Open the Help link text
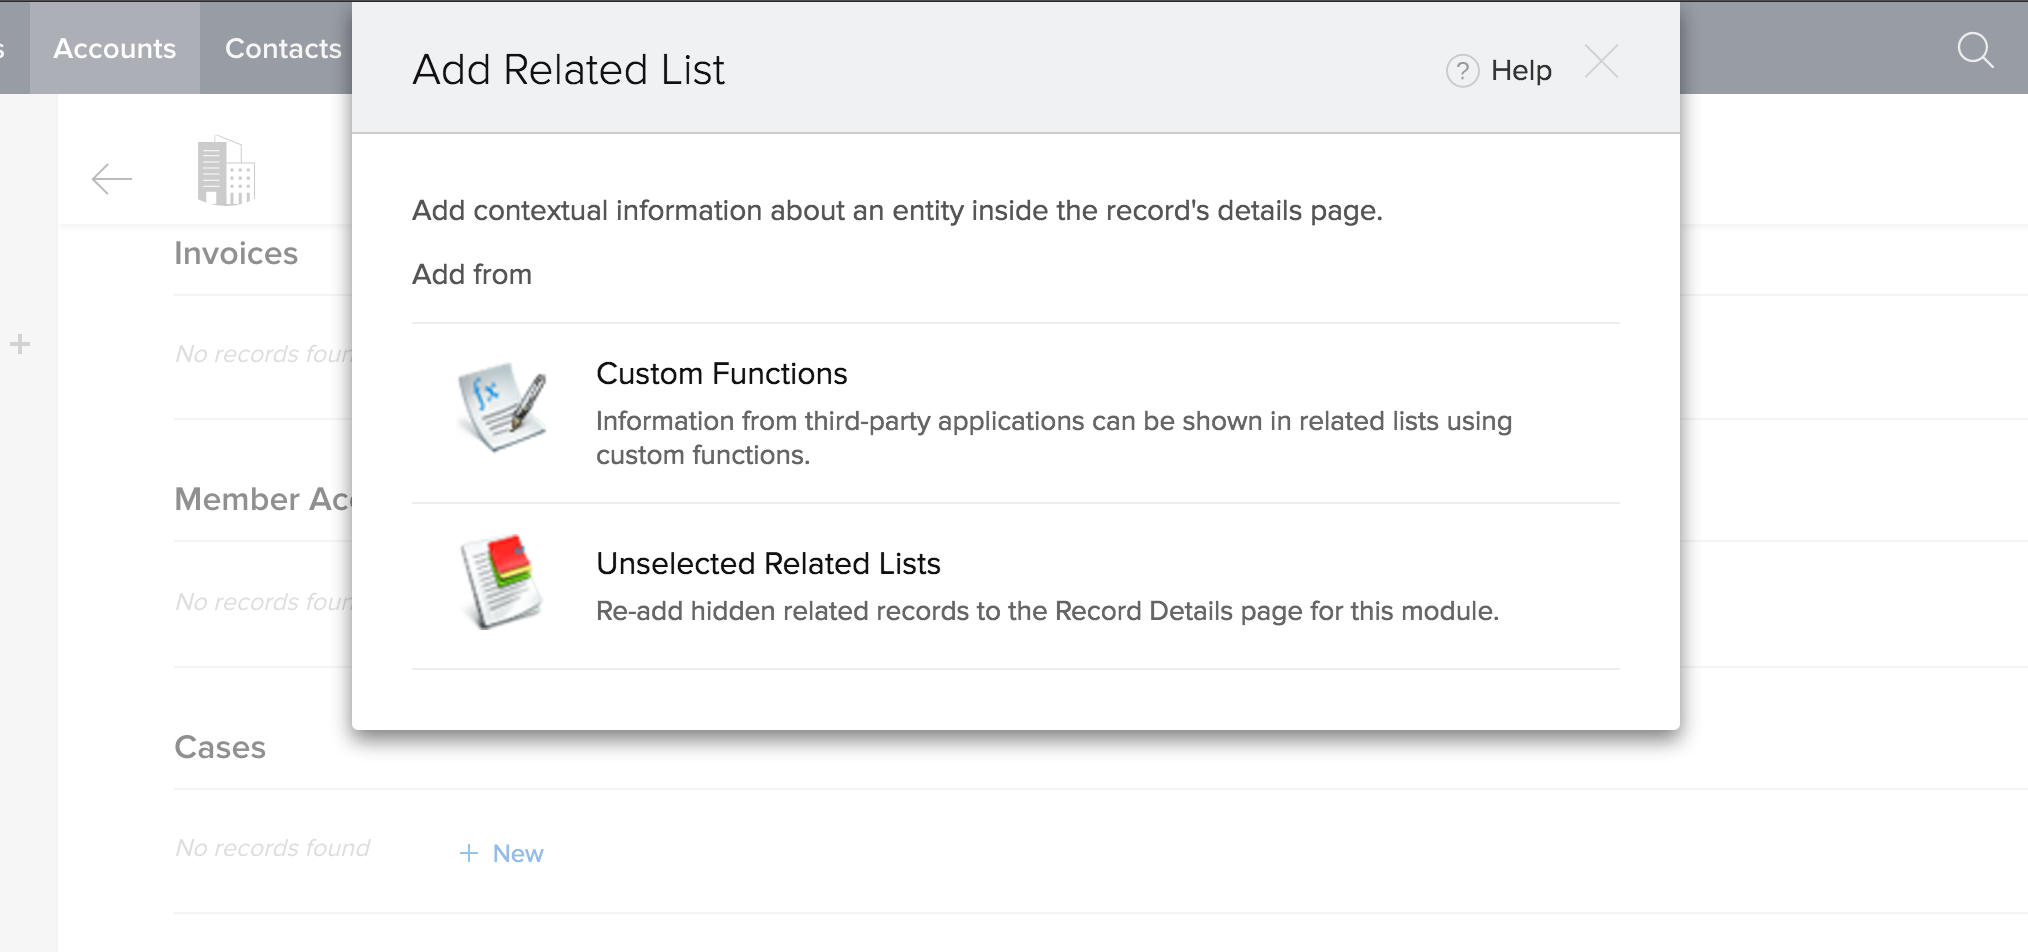The height and width of the screenshot is (952, 2028). 1521,71
